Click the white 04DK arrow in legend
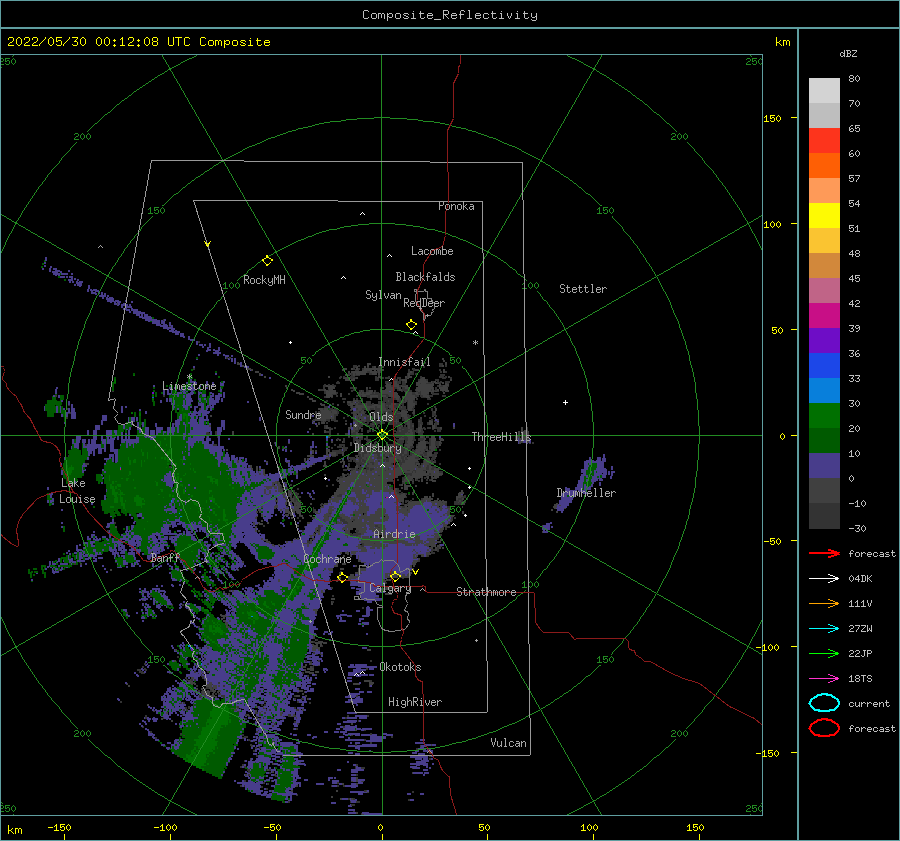The width and height of the screenshot is (900, 841). click(824, 579)
